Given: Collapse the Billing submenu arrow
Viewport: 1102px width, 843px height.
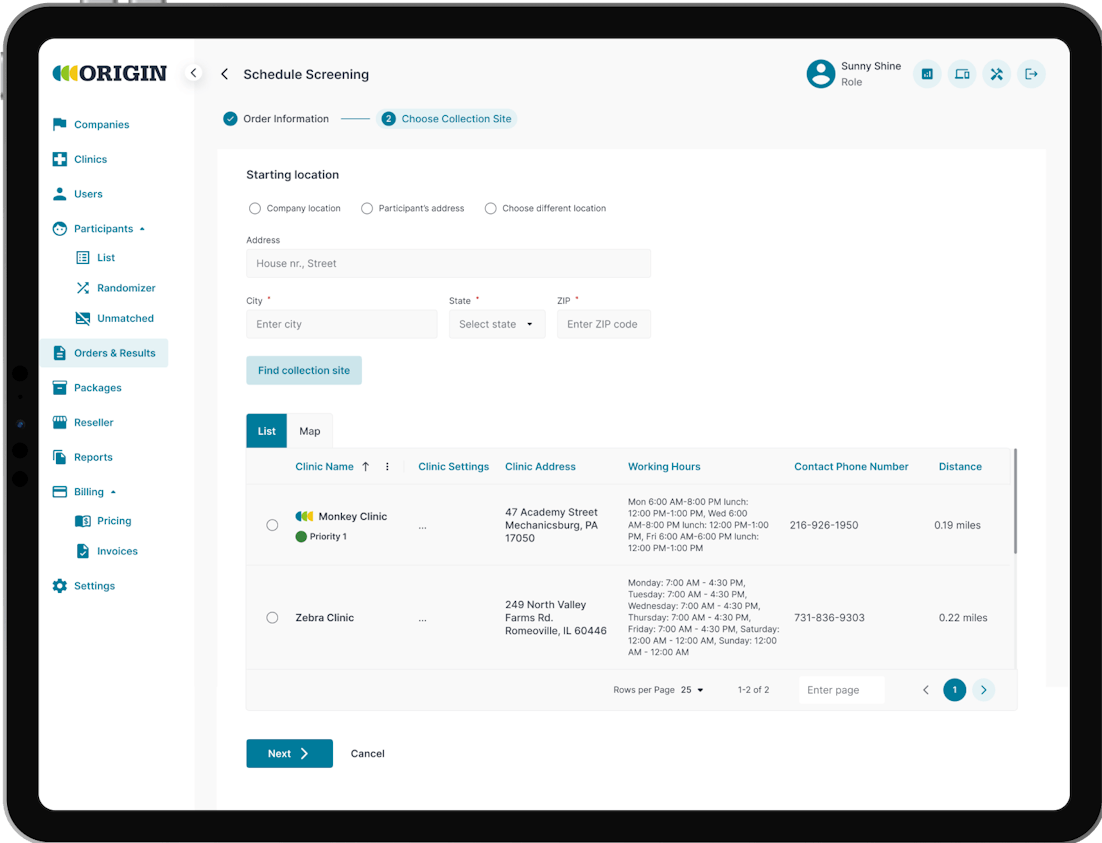Looking at the screenshot, I should (113, 492).
